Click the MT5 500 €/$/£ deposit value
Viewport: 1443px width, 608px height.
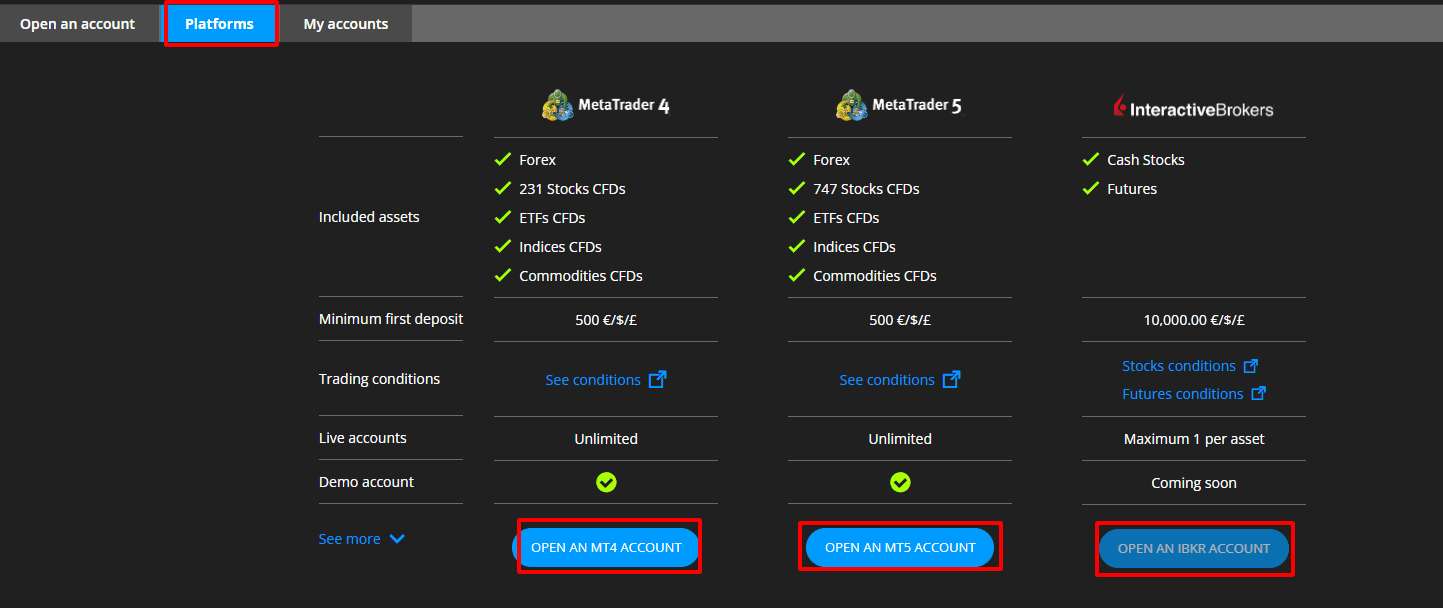[900, 320]
